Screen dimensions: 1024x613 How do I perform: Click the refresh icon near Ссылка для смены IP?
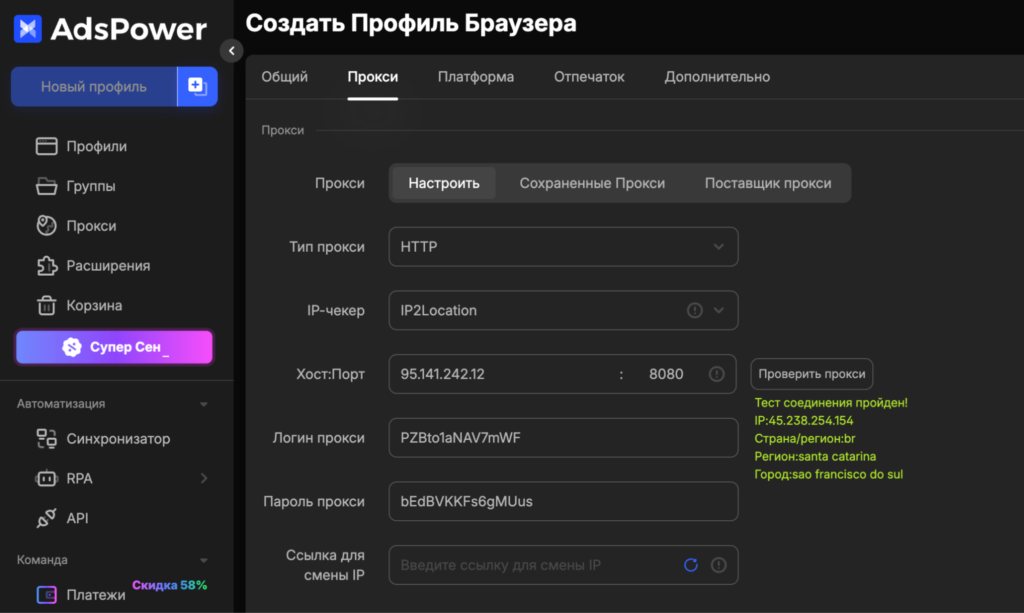click(x=691, y=565)
